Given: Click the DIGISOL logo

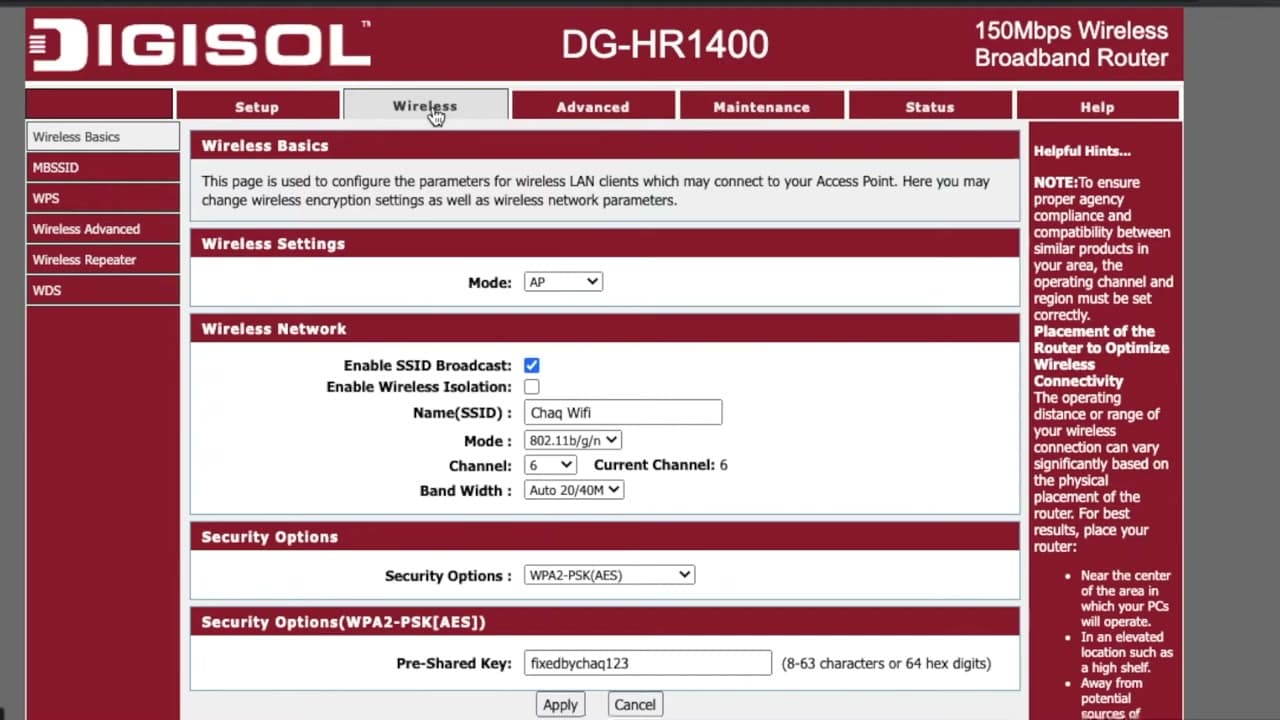Looking at the screenshot, I should 201,46.
